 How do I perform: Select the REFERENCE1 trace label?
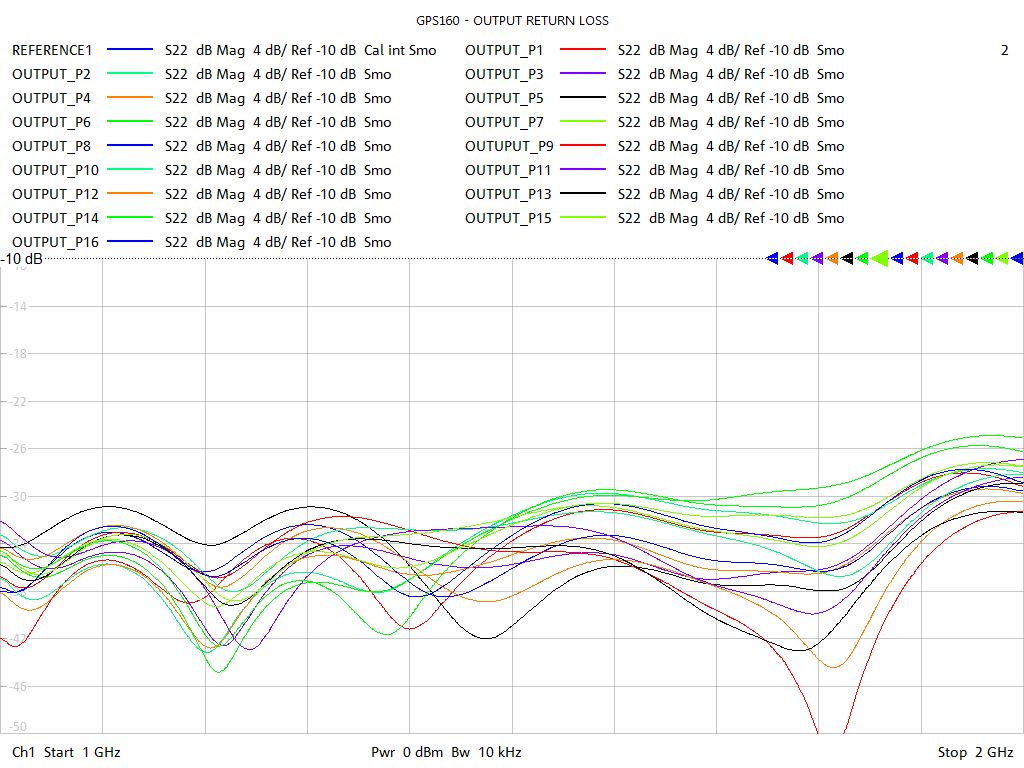52,50
